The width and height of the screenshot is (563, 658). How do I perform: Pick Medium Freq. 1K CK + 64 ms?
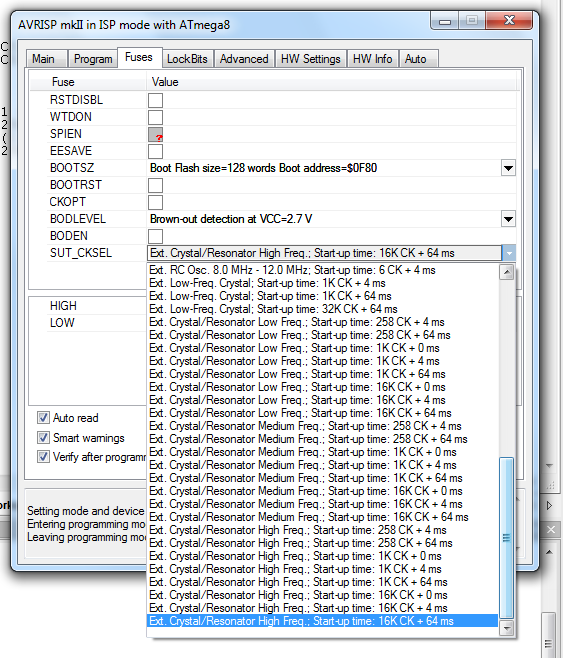323,478
